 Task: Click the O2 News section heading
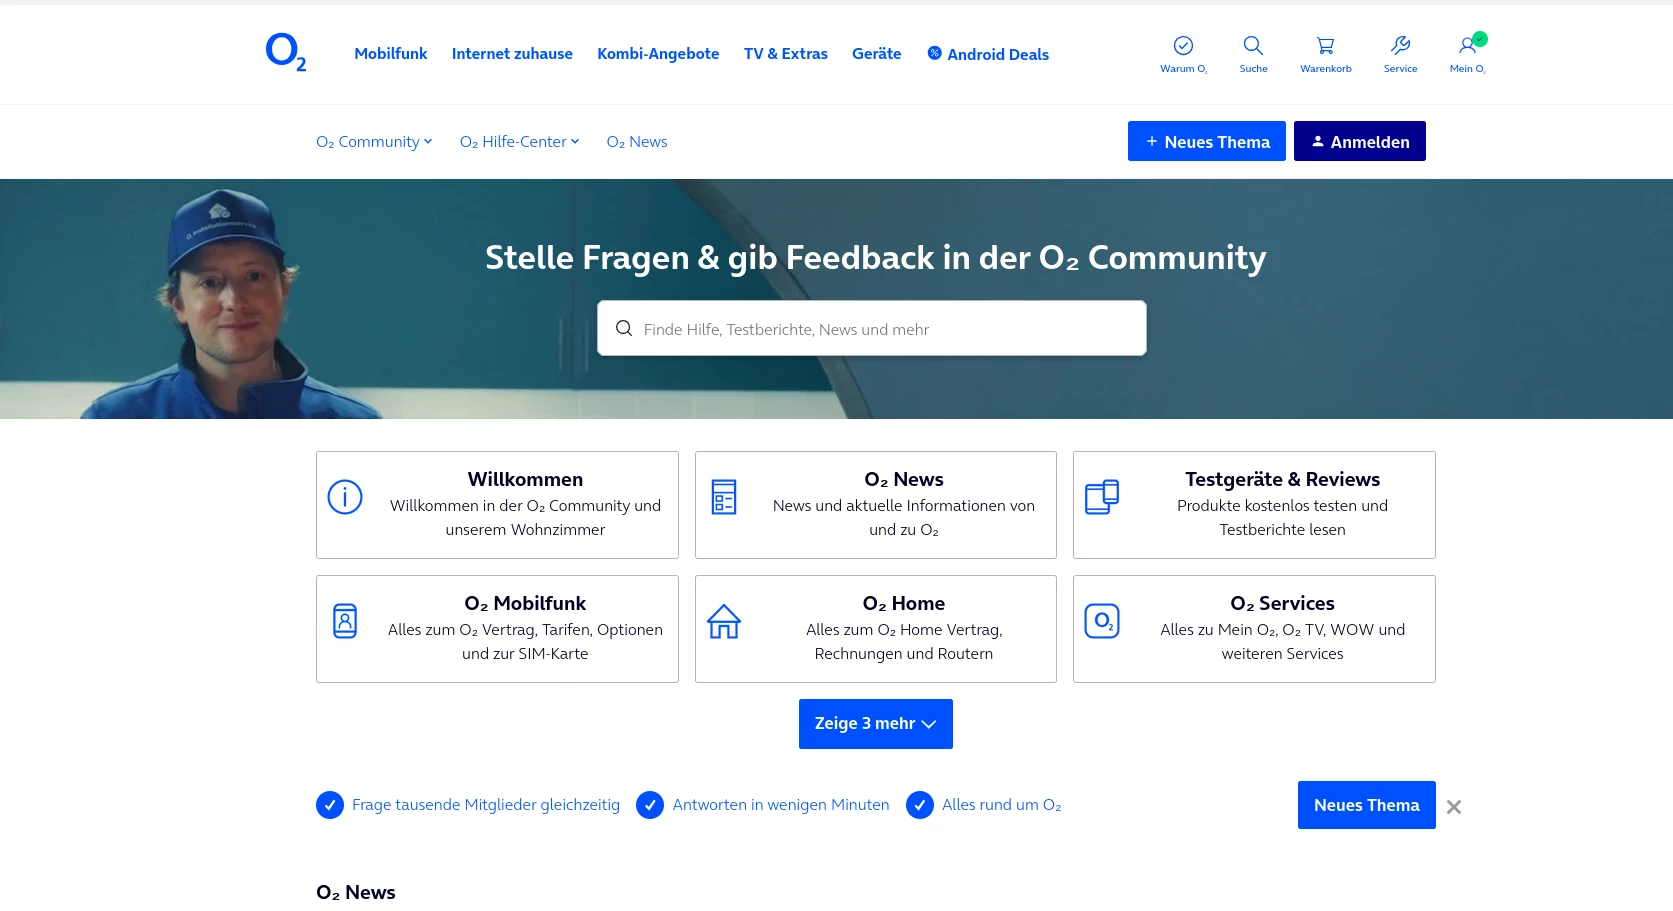pos(356,892)
